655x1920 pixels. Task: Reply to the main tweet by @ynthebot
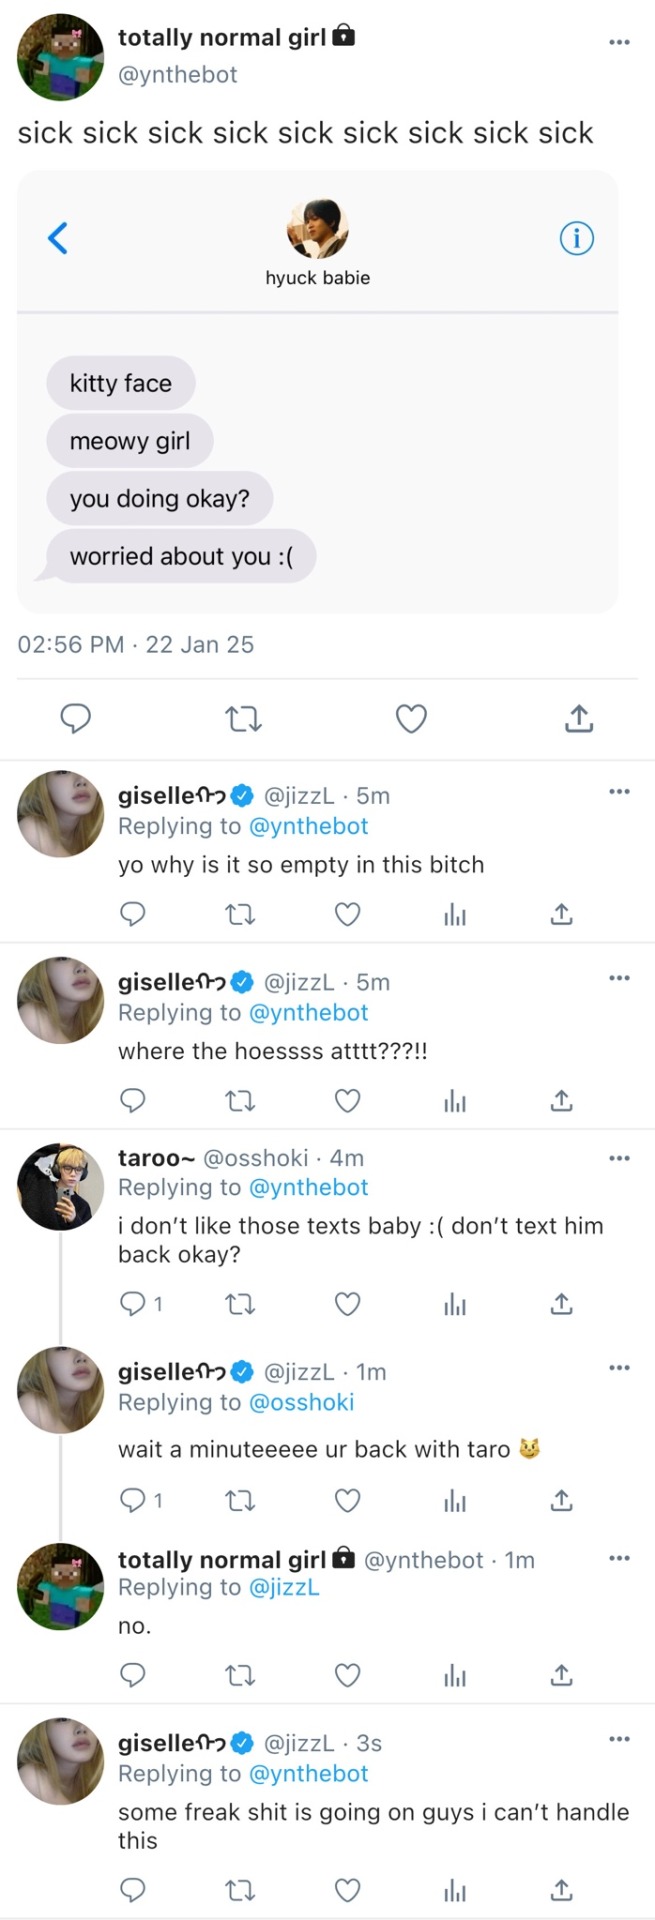point(76,719)
